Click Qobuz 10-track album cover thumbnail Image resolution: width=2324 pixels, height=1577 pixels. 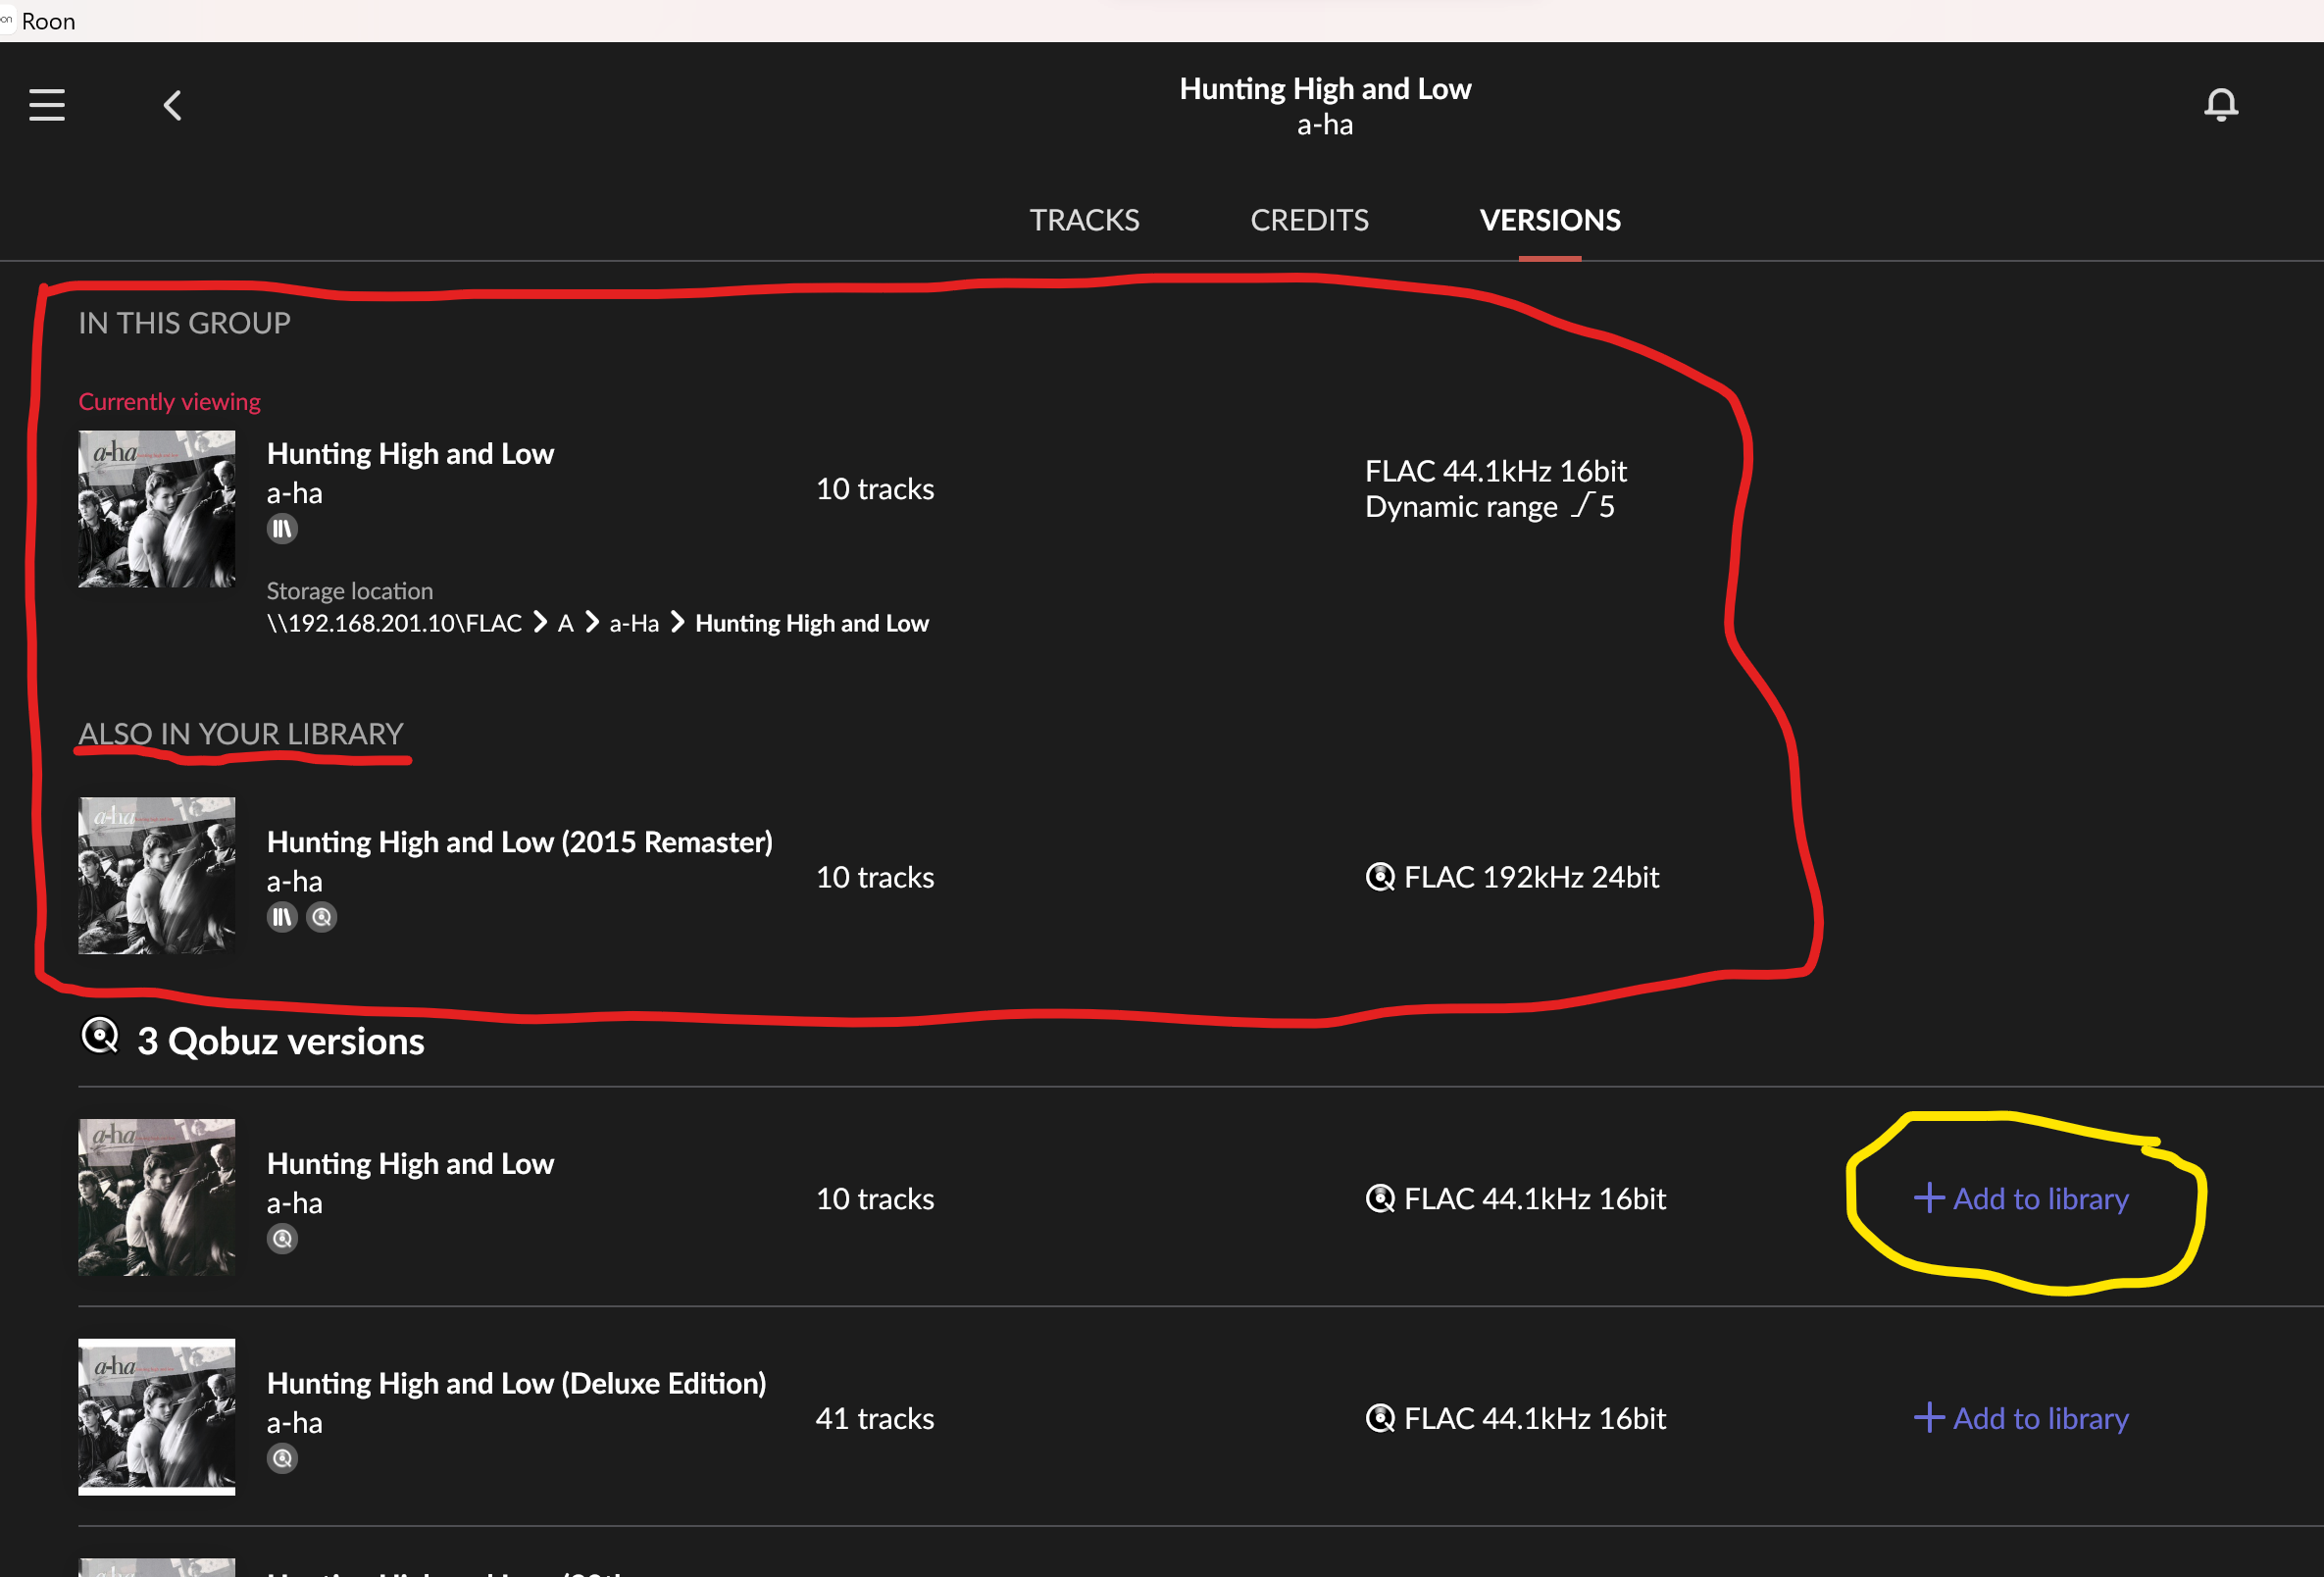click(x=157, y=1197)
